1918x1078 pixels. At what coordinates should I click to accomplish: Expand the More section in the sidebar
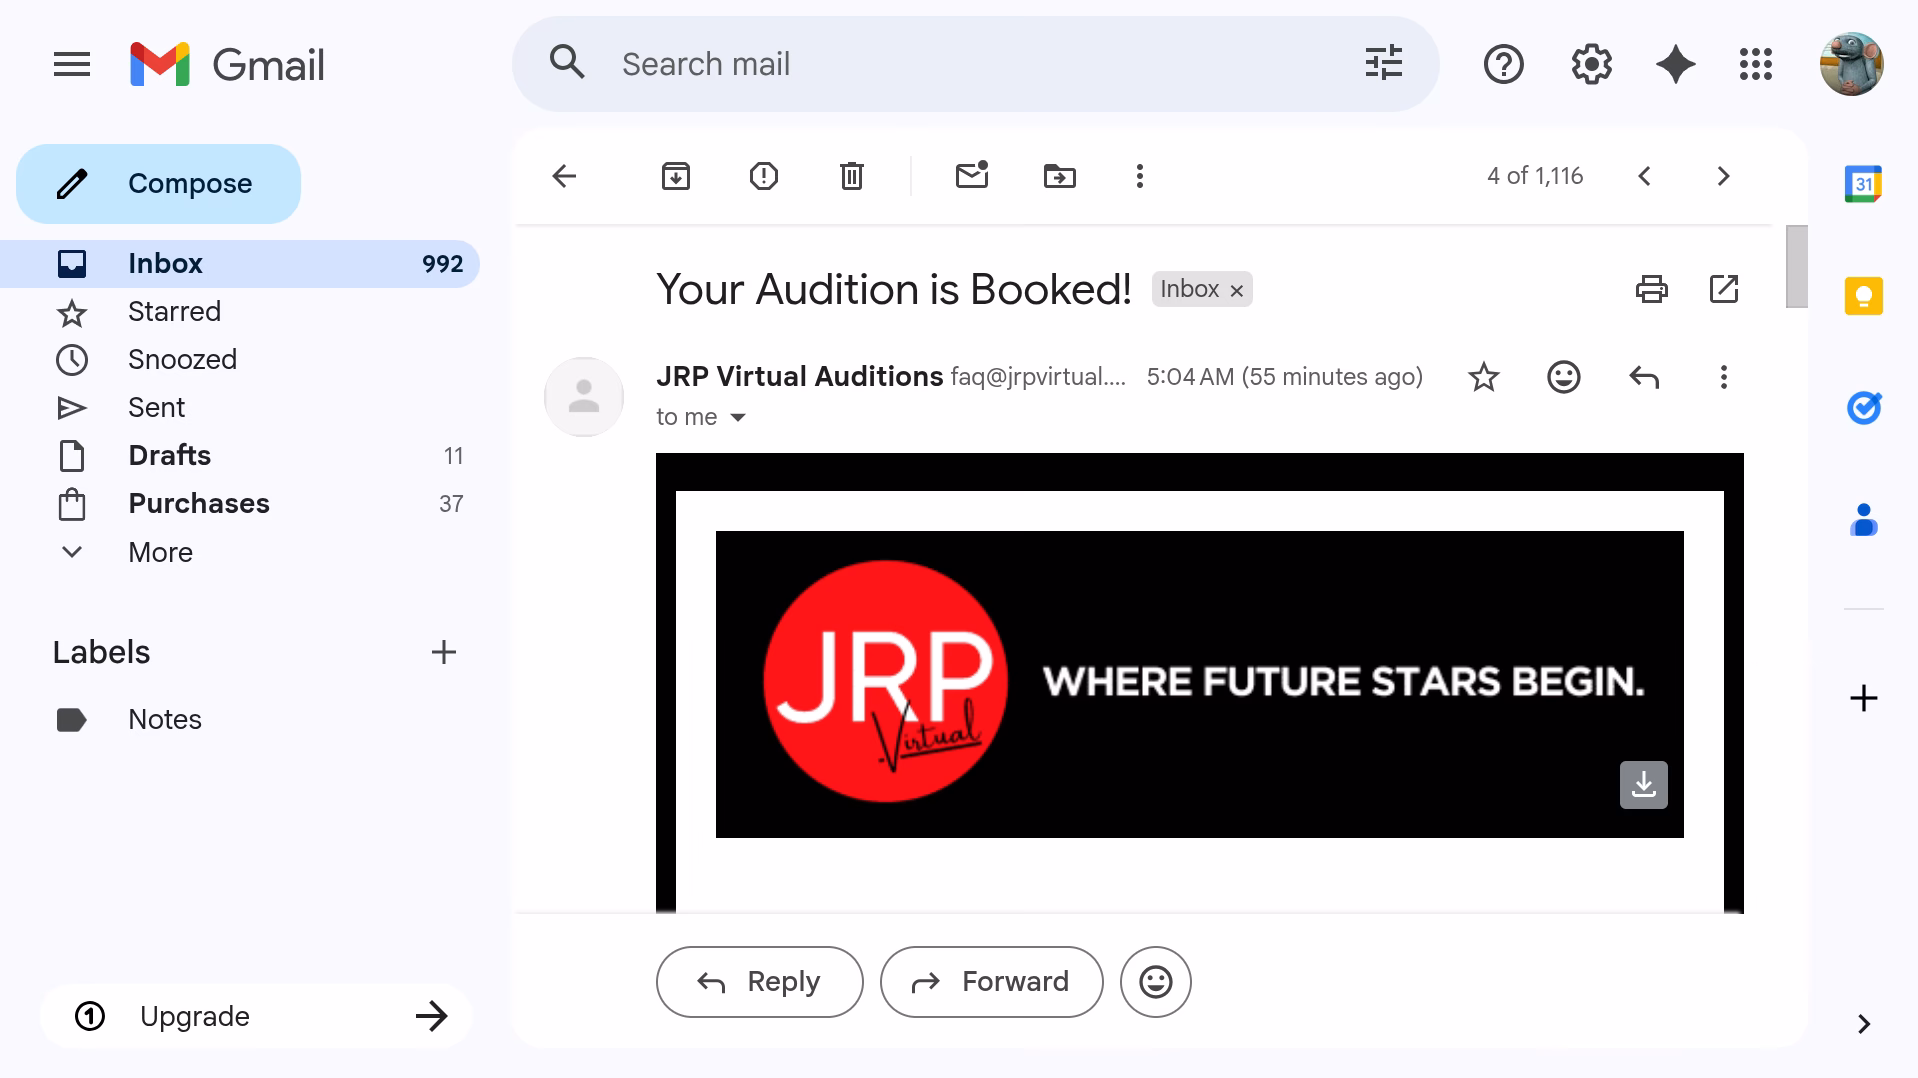click(160, 552)
